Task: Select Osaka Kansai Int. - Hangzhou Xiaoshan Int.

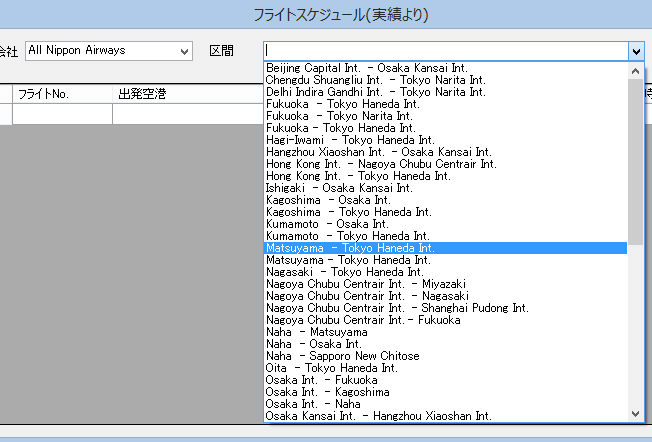Action: [x=378, y=416]
